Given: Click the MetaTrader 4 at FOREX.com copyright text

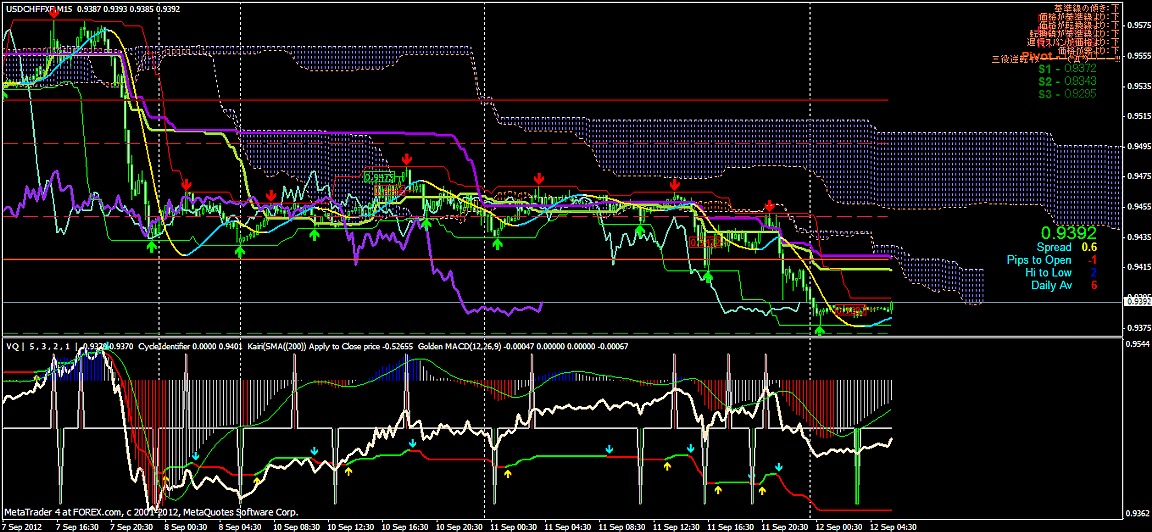Looking at the screenshot, I should (151, 512).
